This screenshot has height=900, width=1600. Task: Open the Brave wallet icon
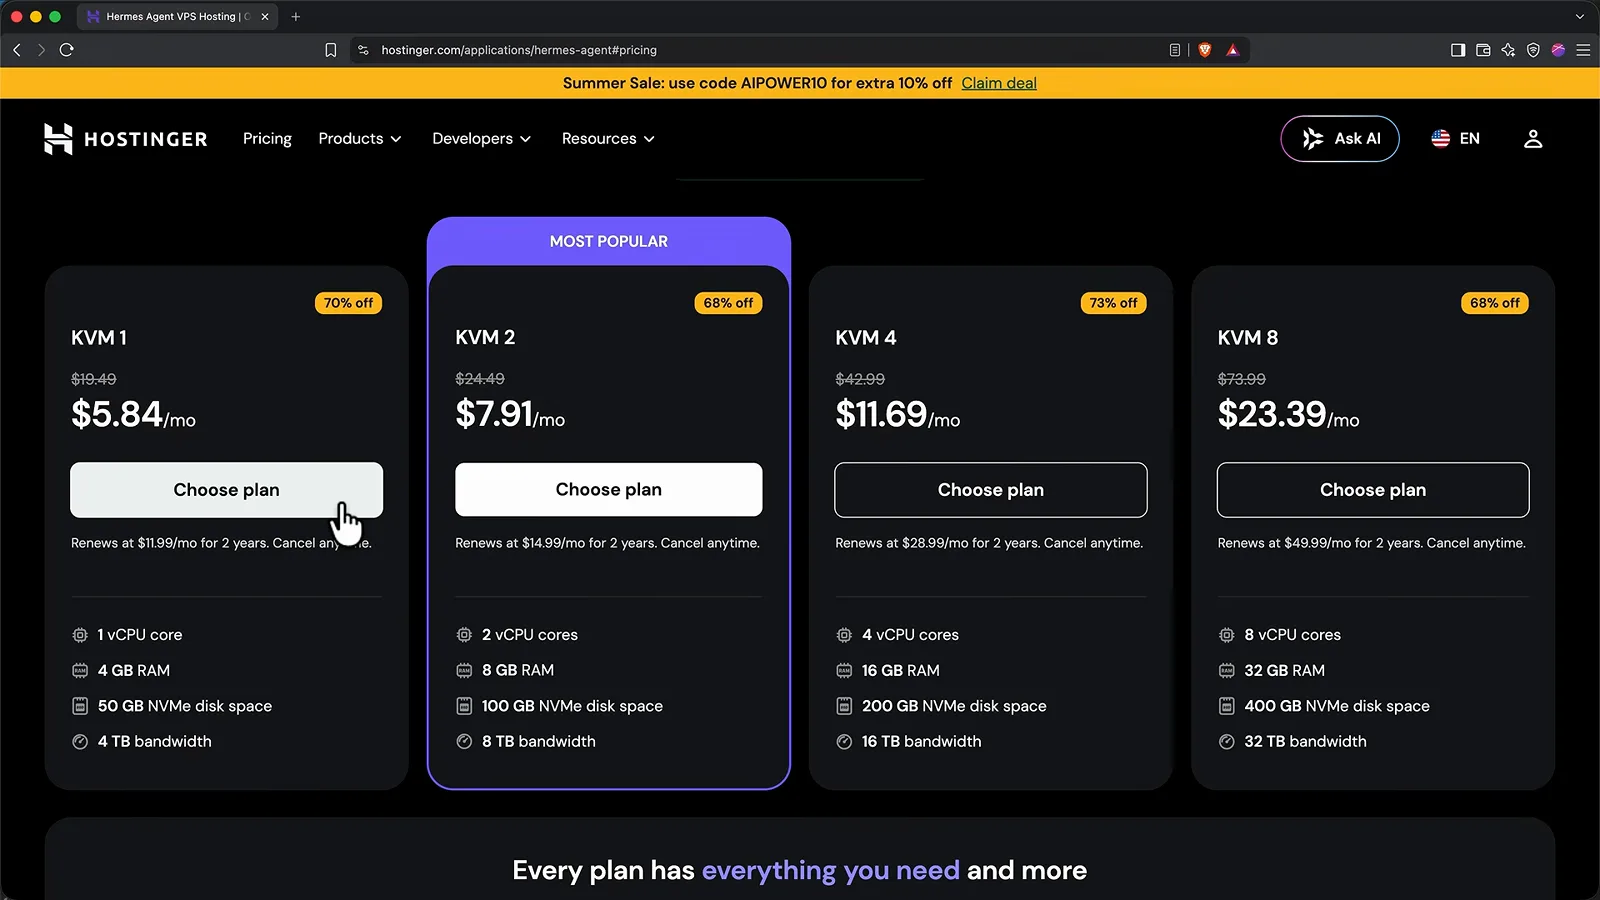pos(1483,50)
